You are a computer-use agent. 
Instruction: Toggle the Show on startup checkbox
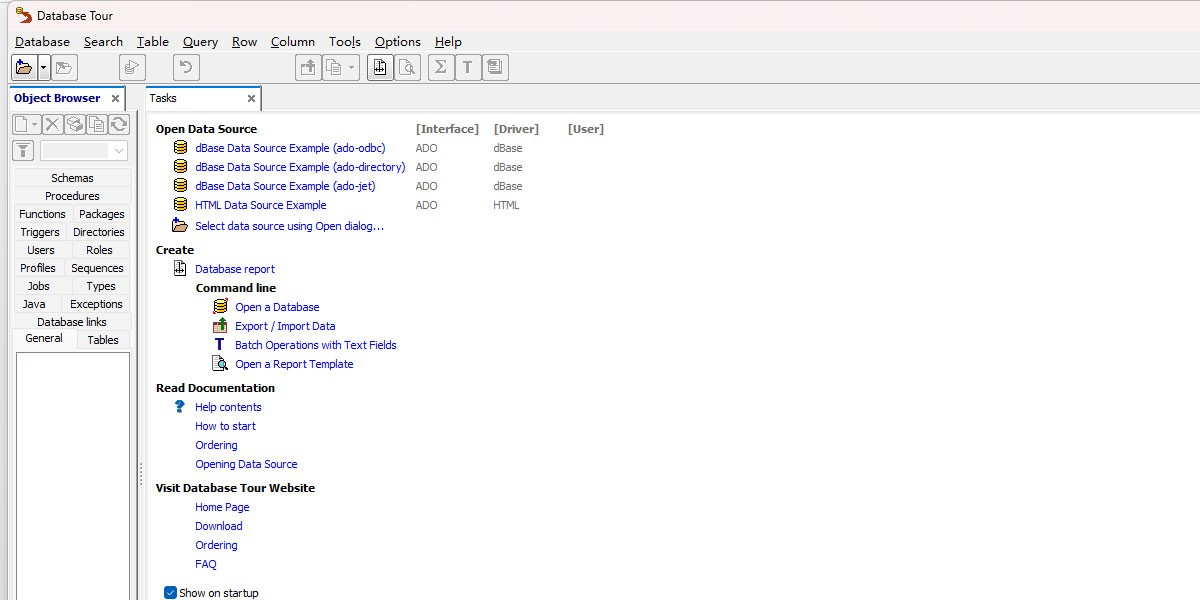pos(170,592)
